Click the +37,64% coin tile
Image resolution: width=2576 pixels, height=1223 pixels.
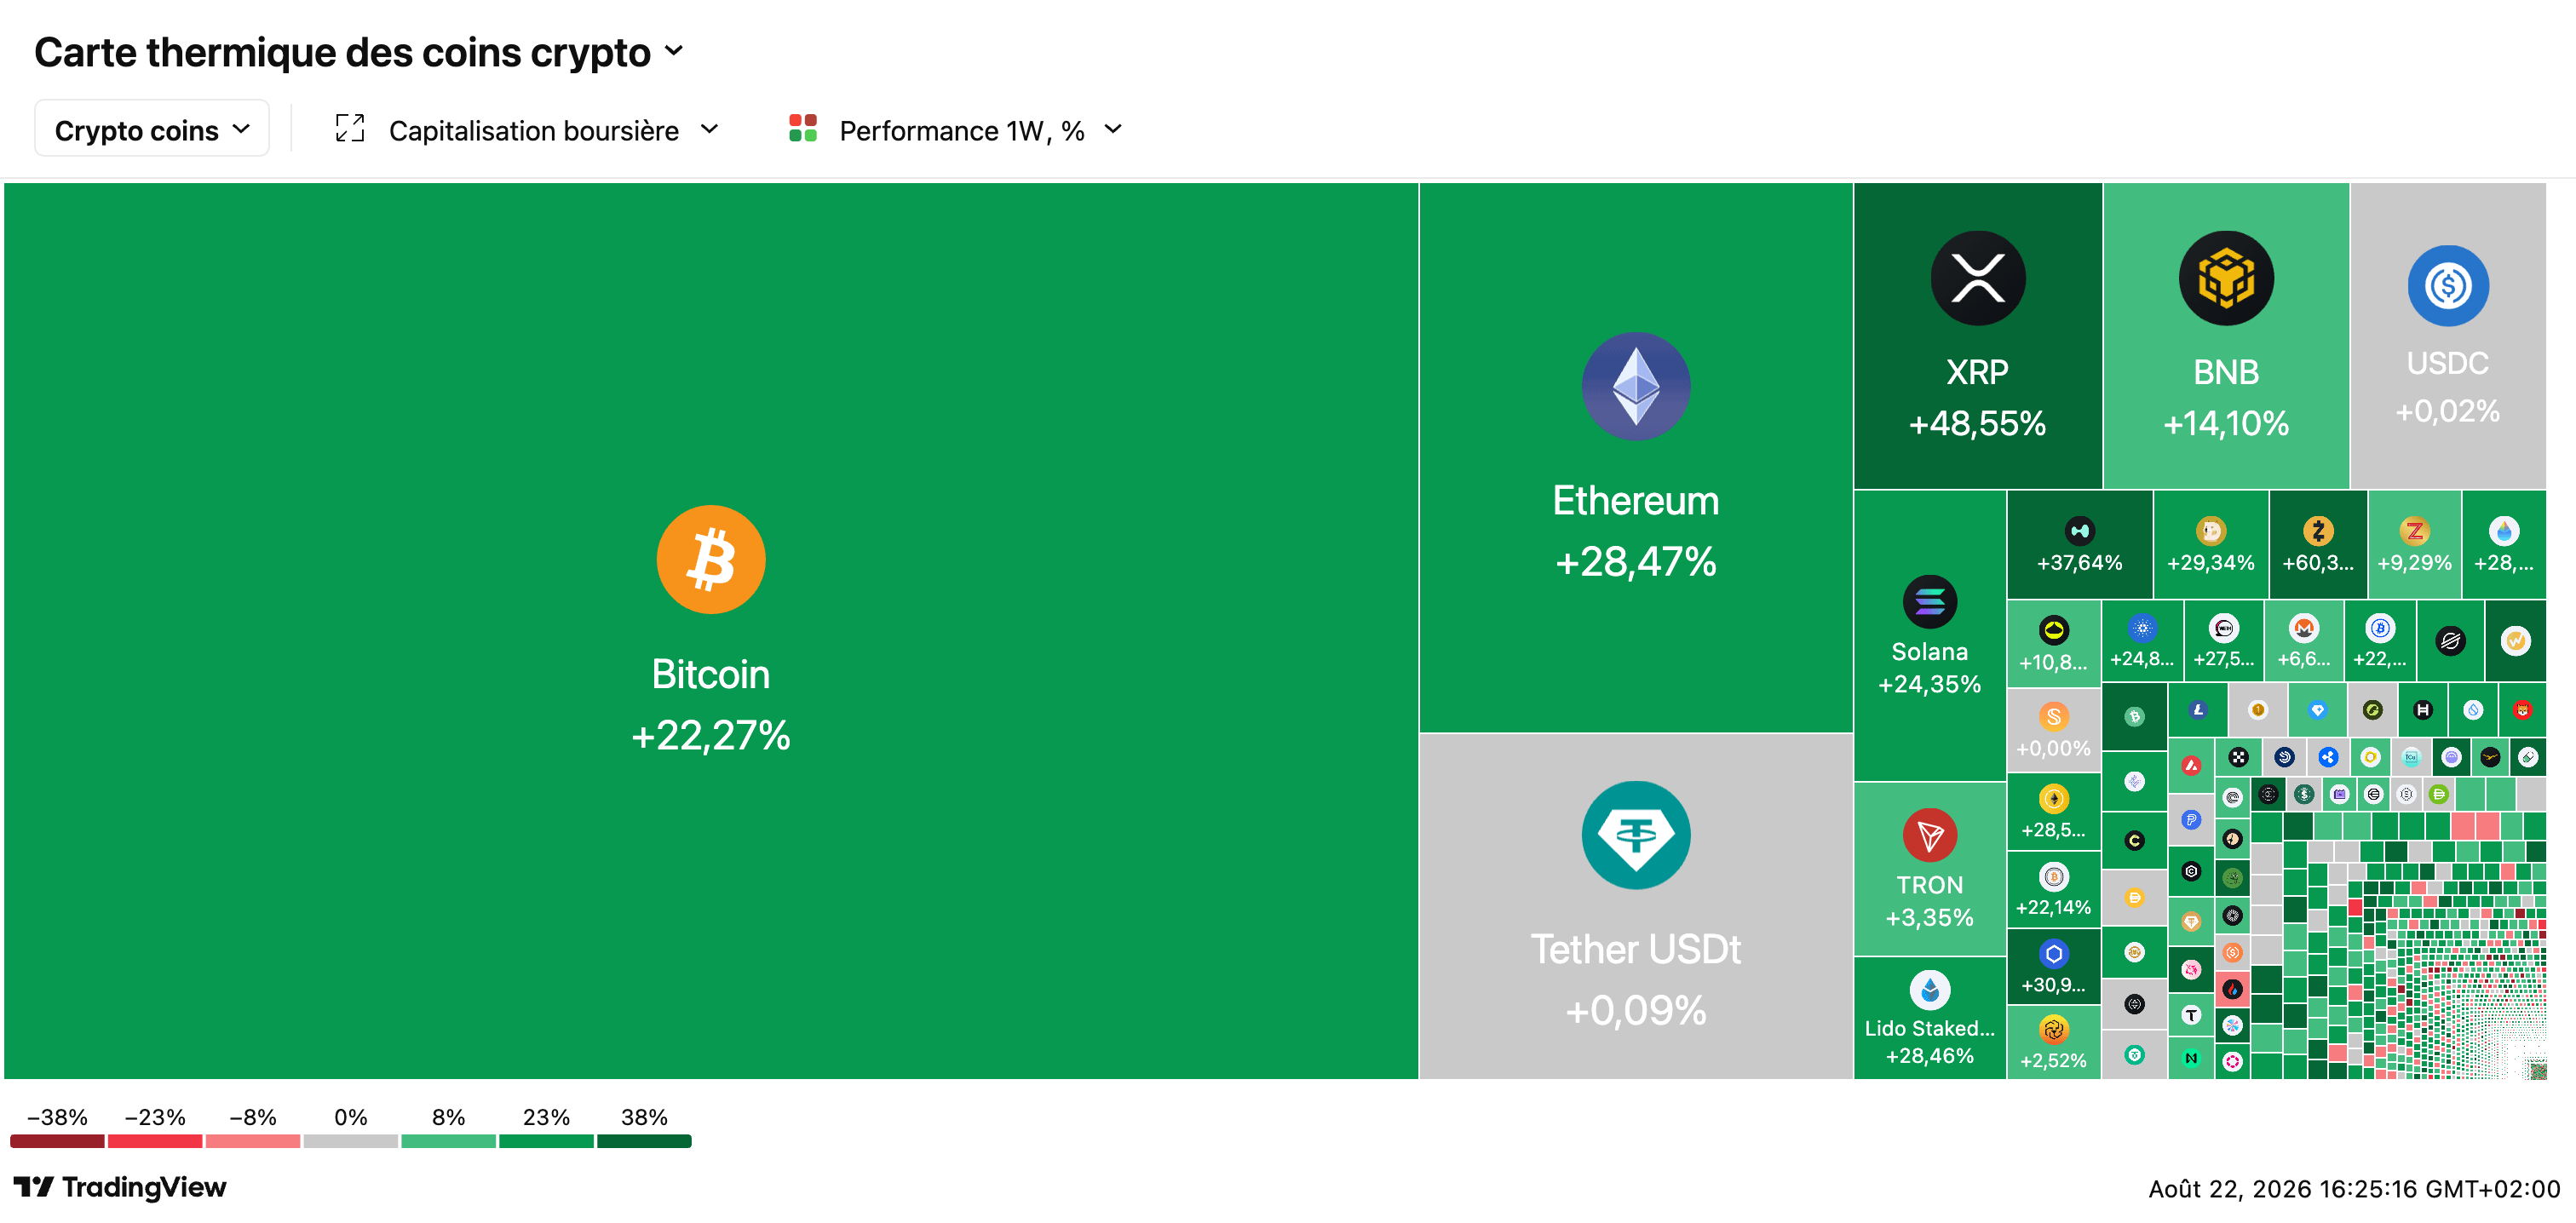[x=2079, y=545]
